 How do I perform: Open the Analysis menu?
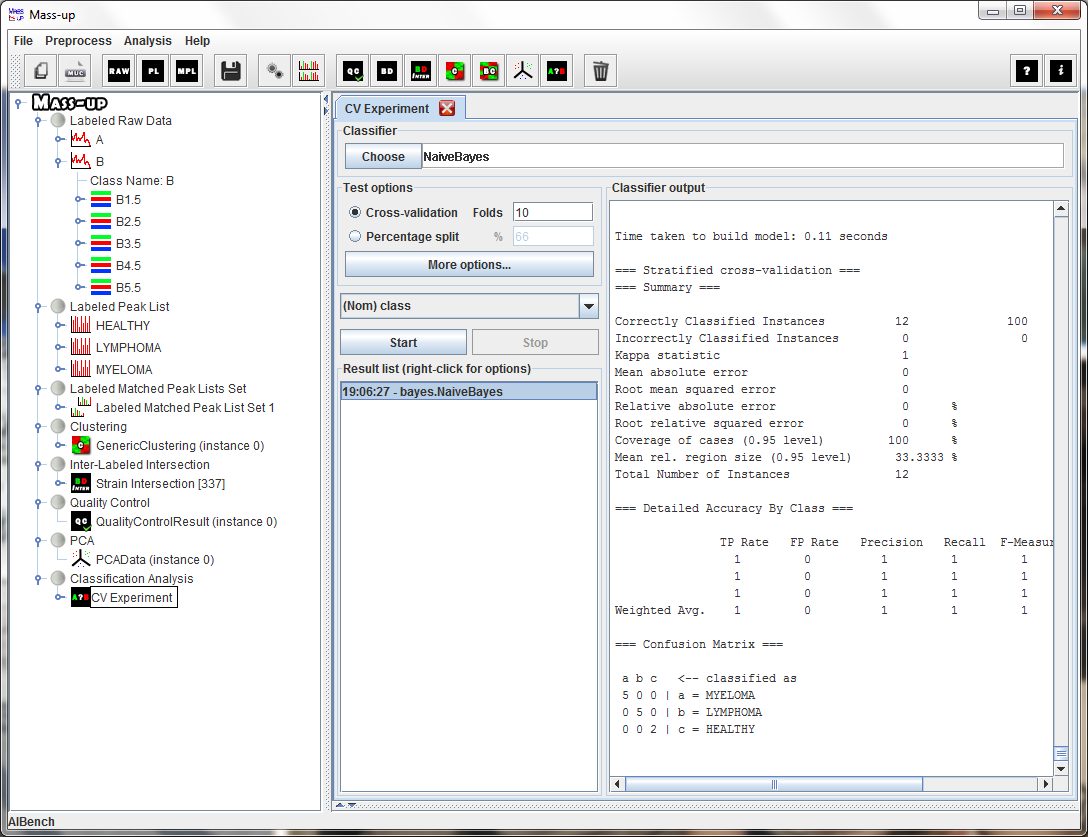147,41
